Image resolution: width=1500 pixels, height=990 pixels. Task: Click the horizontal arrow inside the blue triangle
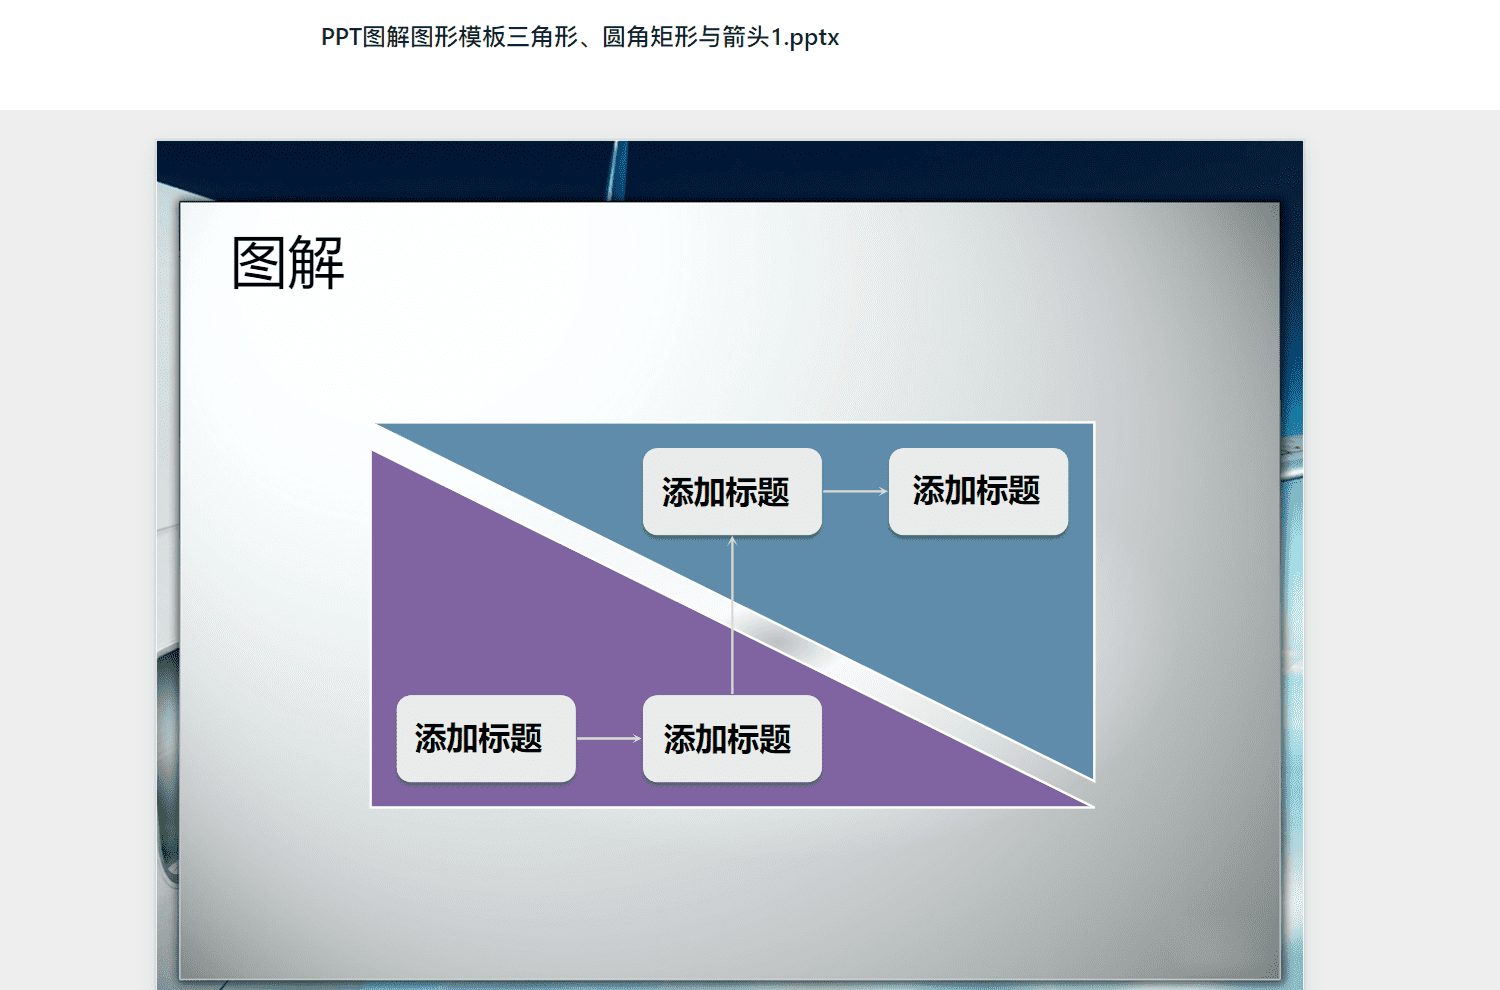coord(855,491)
